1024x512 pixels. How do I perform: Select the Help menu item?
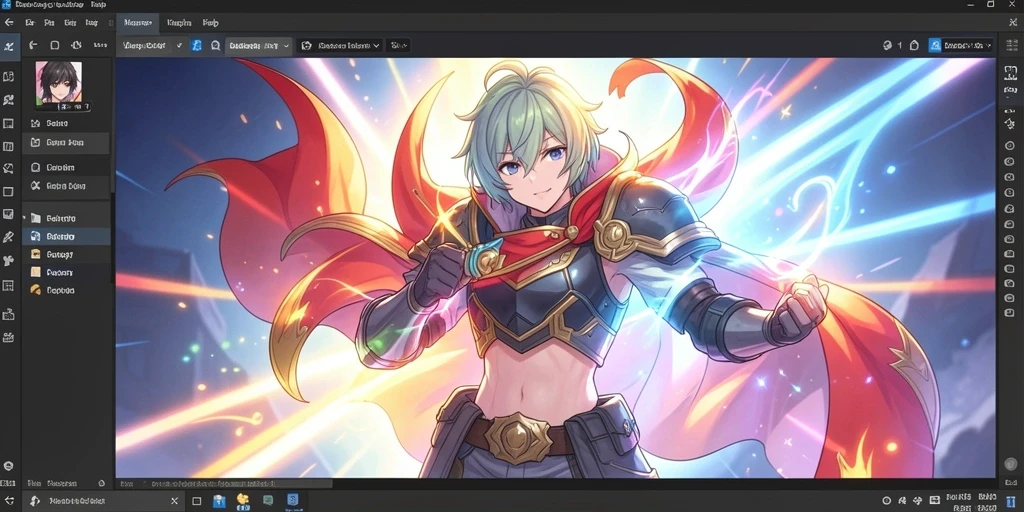[x=210, y=22]
